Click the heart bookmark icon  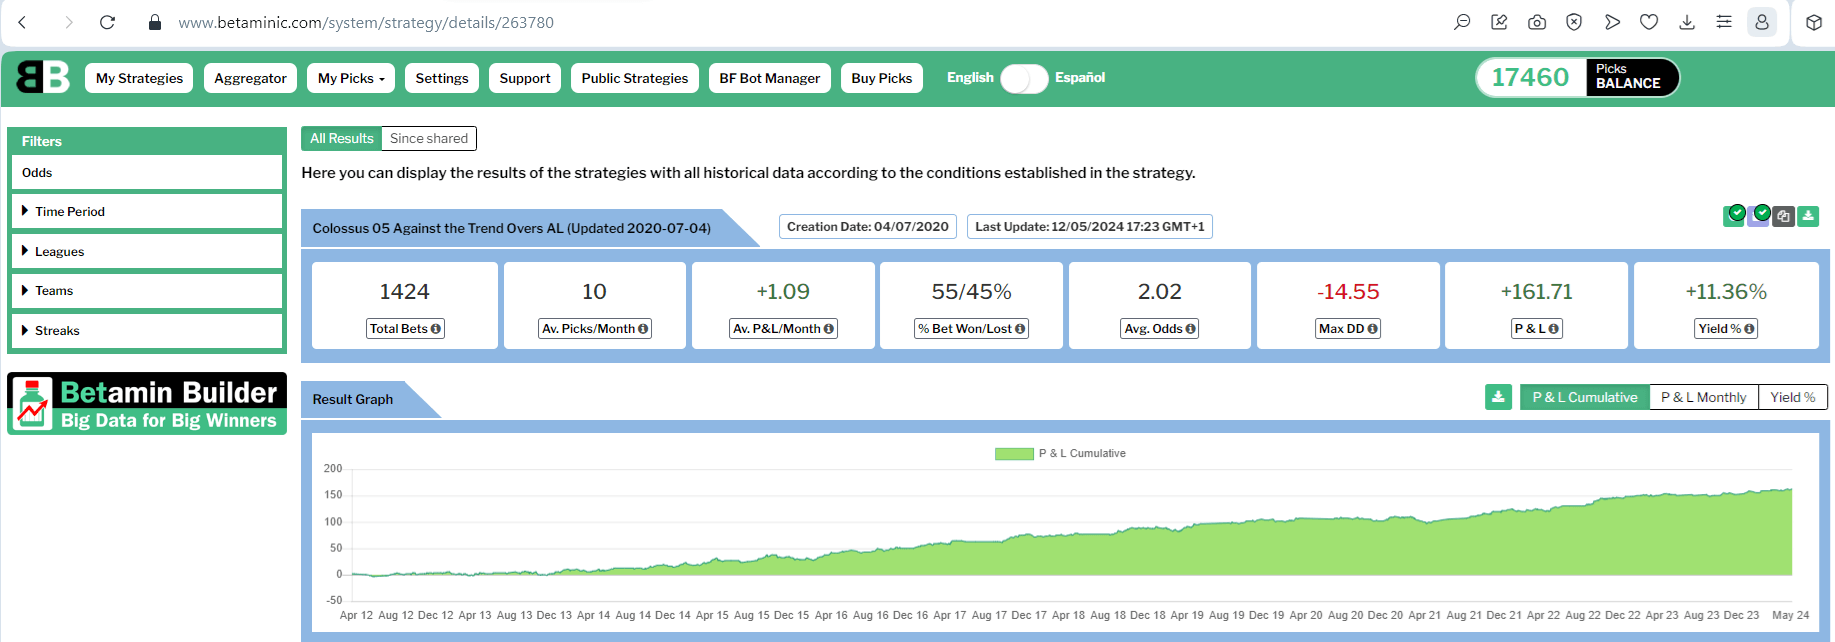point(1649,22)
